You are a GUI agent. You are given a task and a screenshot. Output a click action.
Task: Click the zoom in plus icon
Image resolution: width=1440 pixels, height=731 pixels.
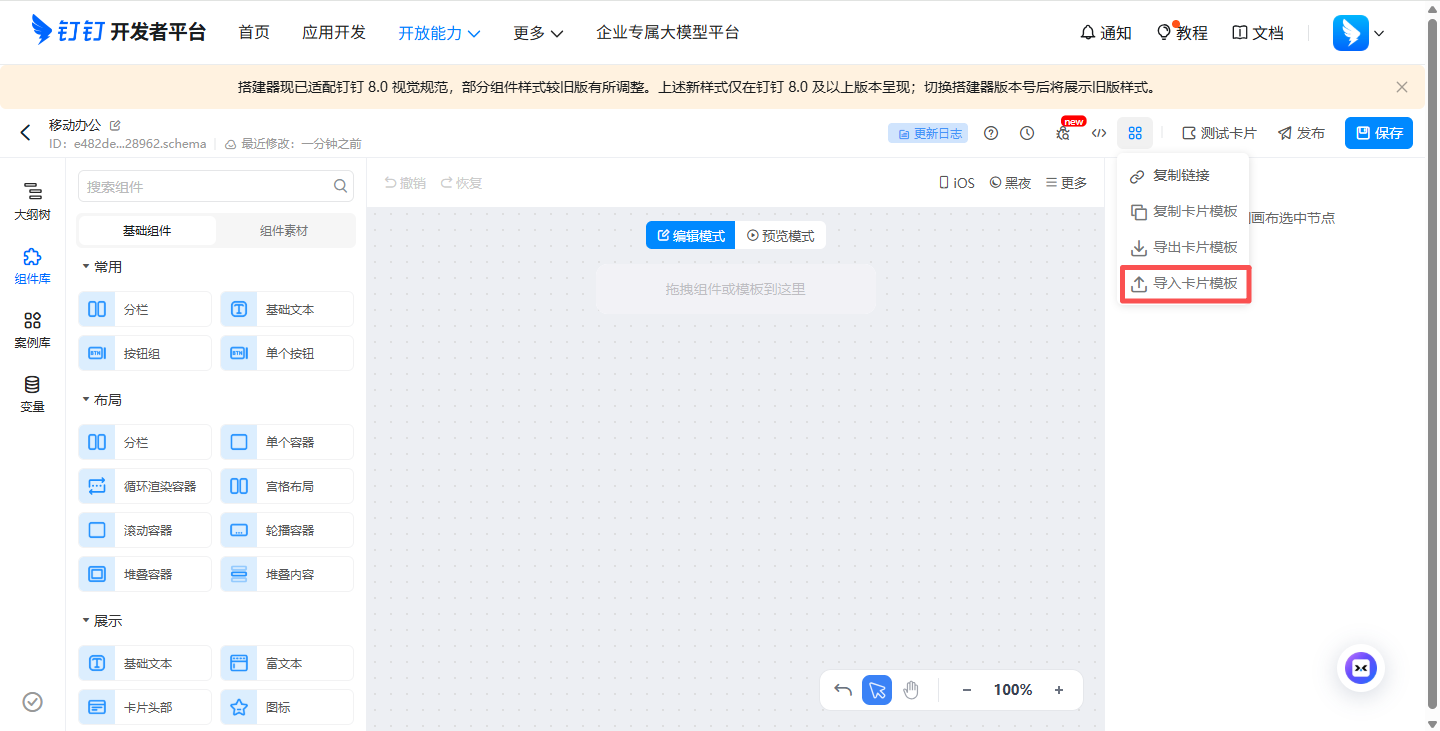click(1059, 690)
